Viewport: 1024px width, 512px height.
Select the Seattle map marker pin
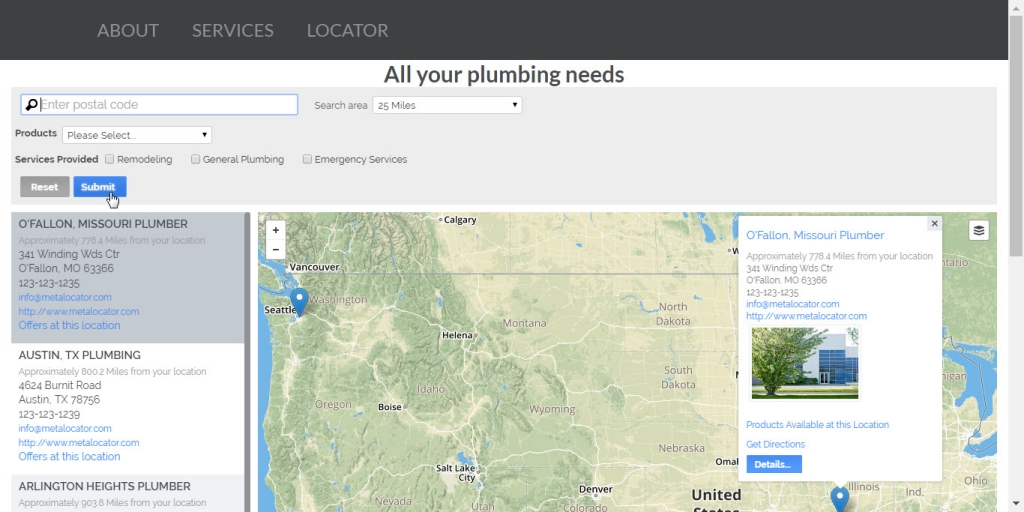(x=299, y=302)
